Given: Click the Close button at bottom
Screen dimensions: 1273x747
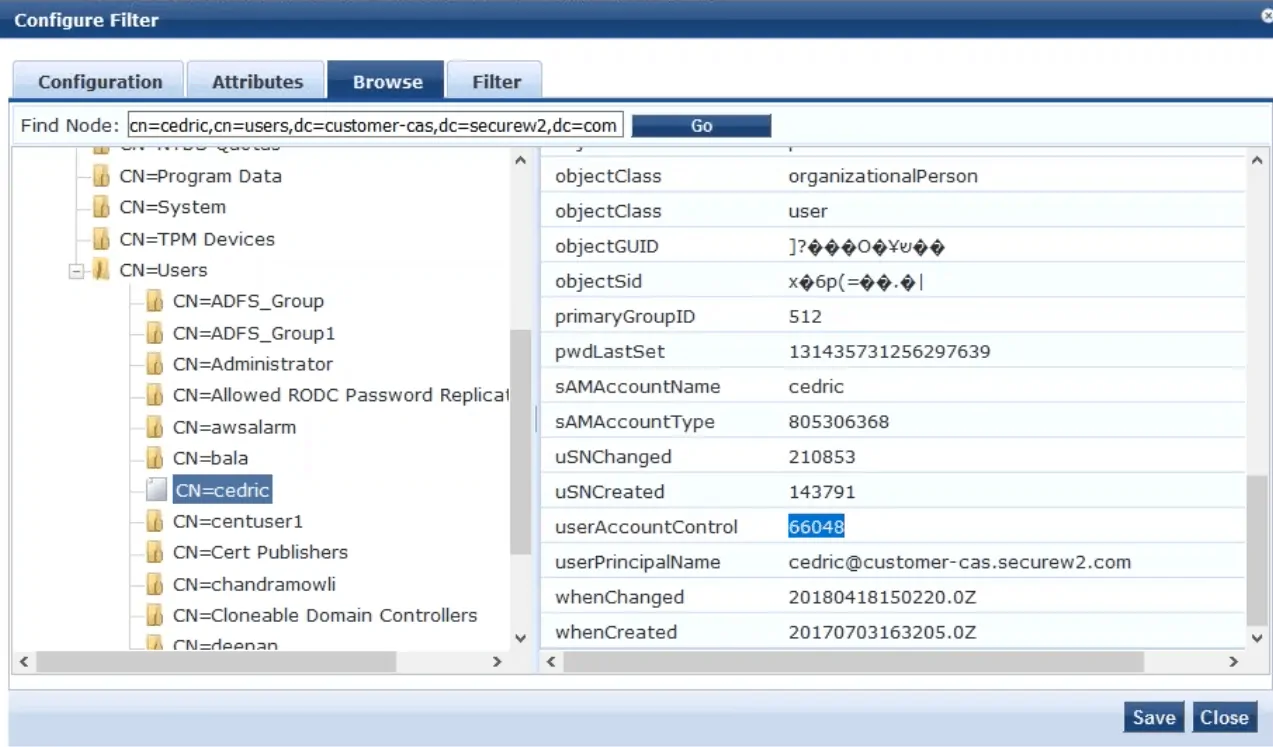Looking at the screenshot, I should point(1224,717).
